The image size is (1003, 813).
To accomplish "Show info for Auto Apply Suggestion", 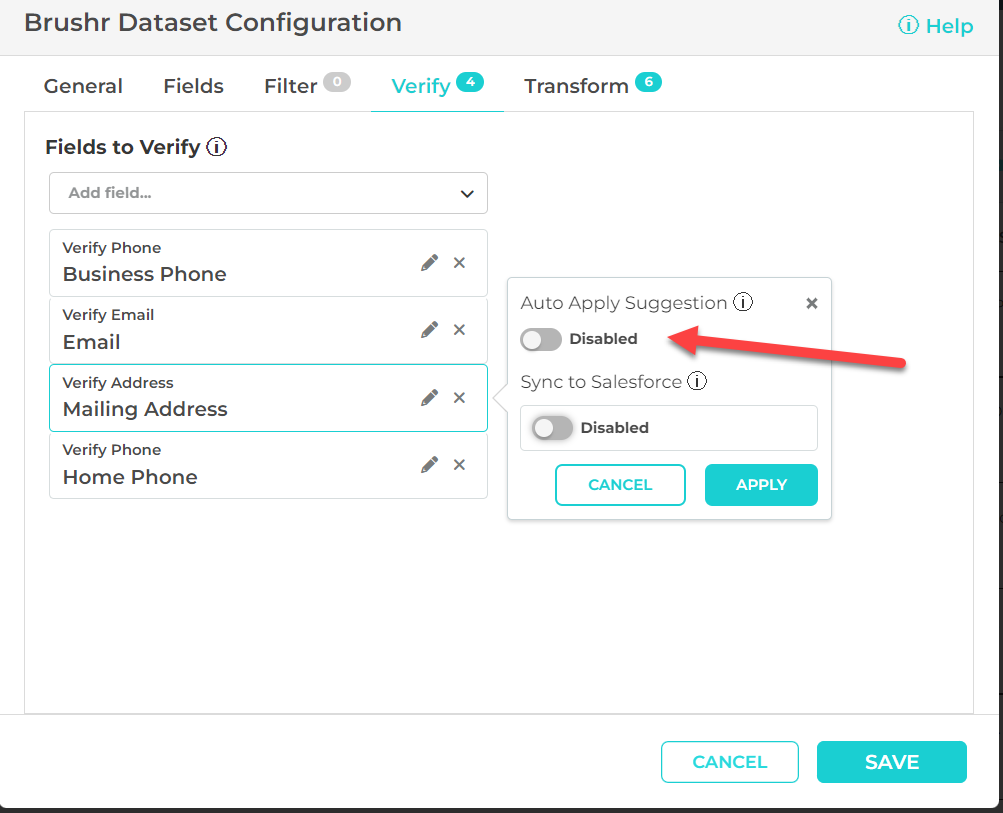I will tap(742, 302).
